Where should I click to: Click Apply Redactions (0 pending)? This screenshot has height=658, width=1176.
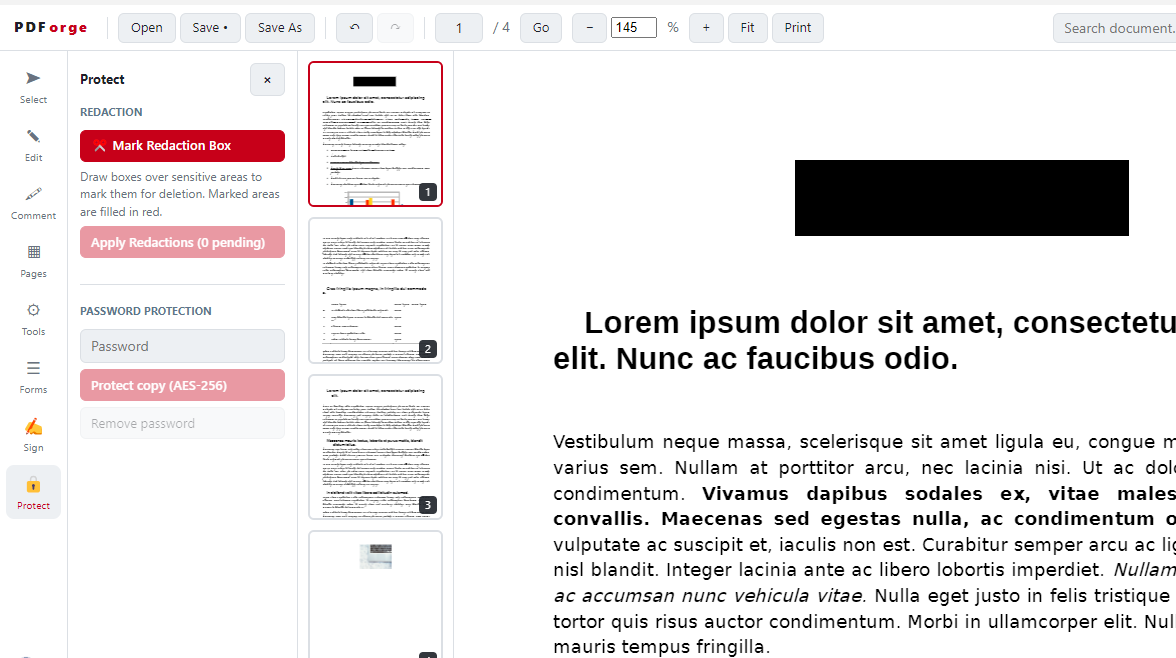pyautogui.click(x=182, y=242)
